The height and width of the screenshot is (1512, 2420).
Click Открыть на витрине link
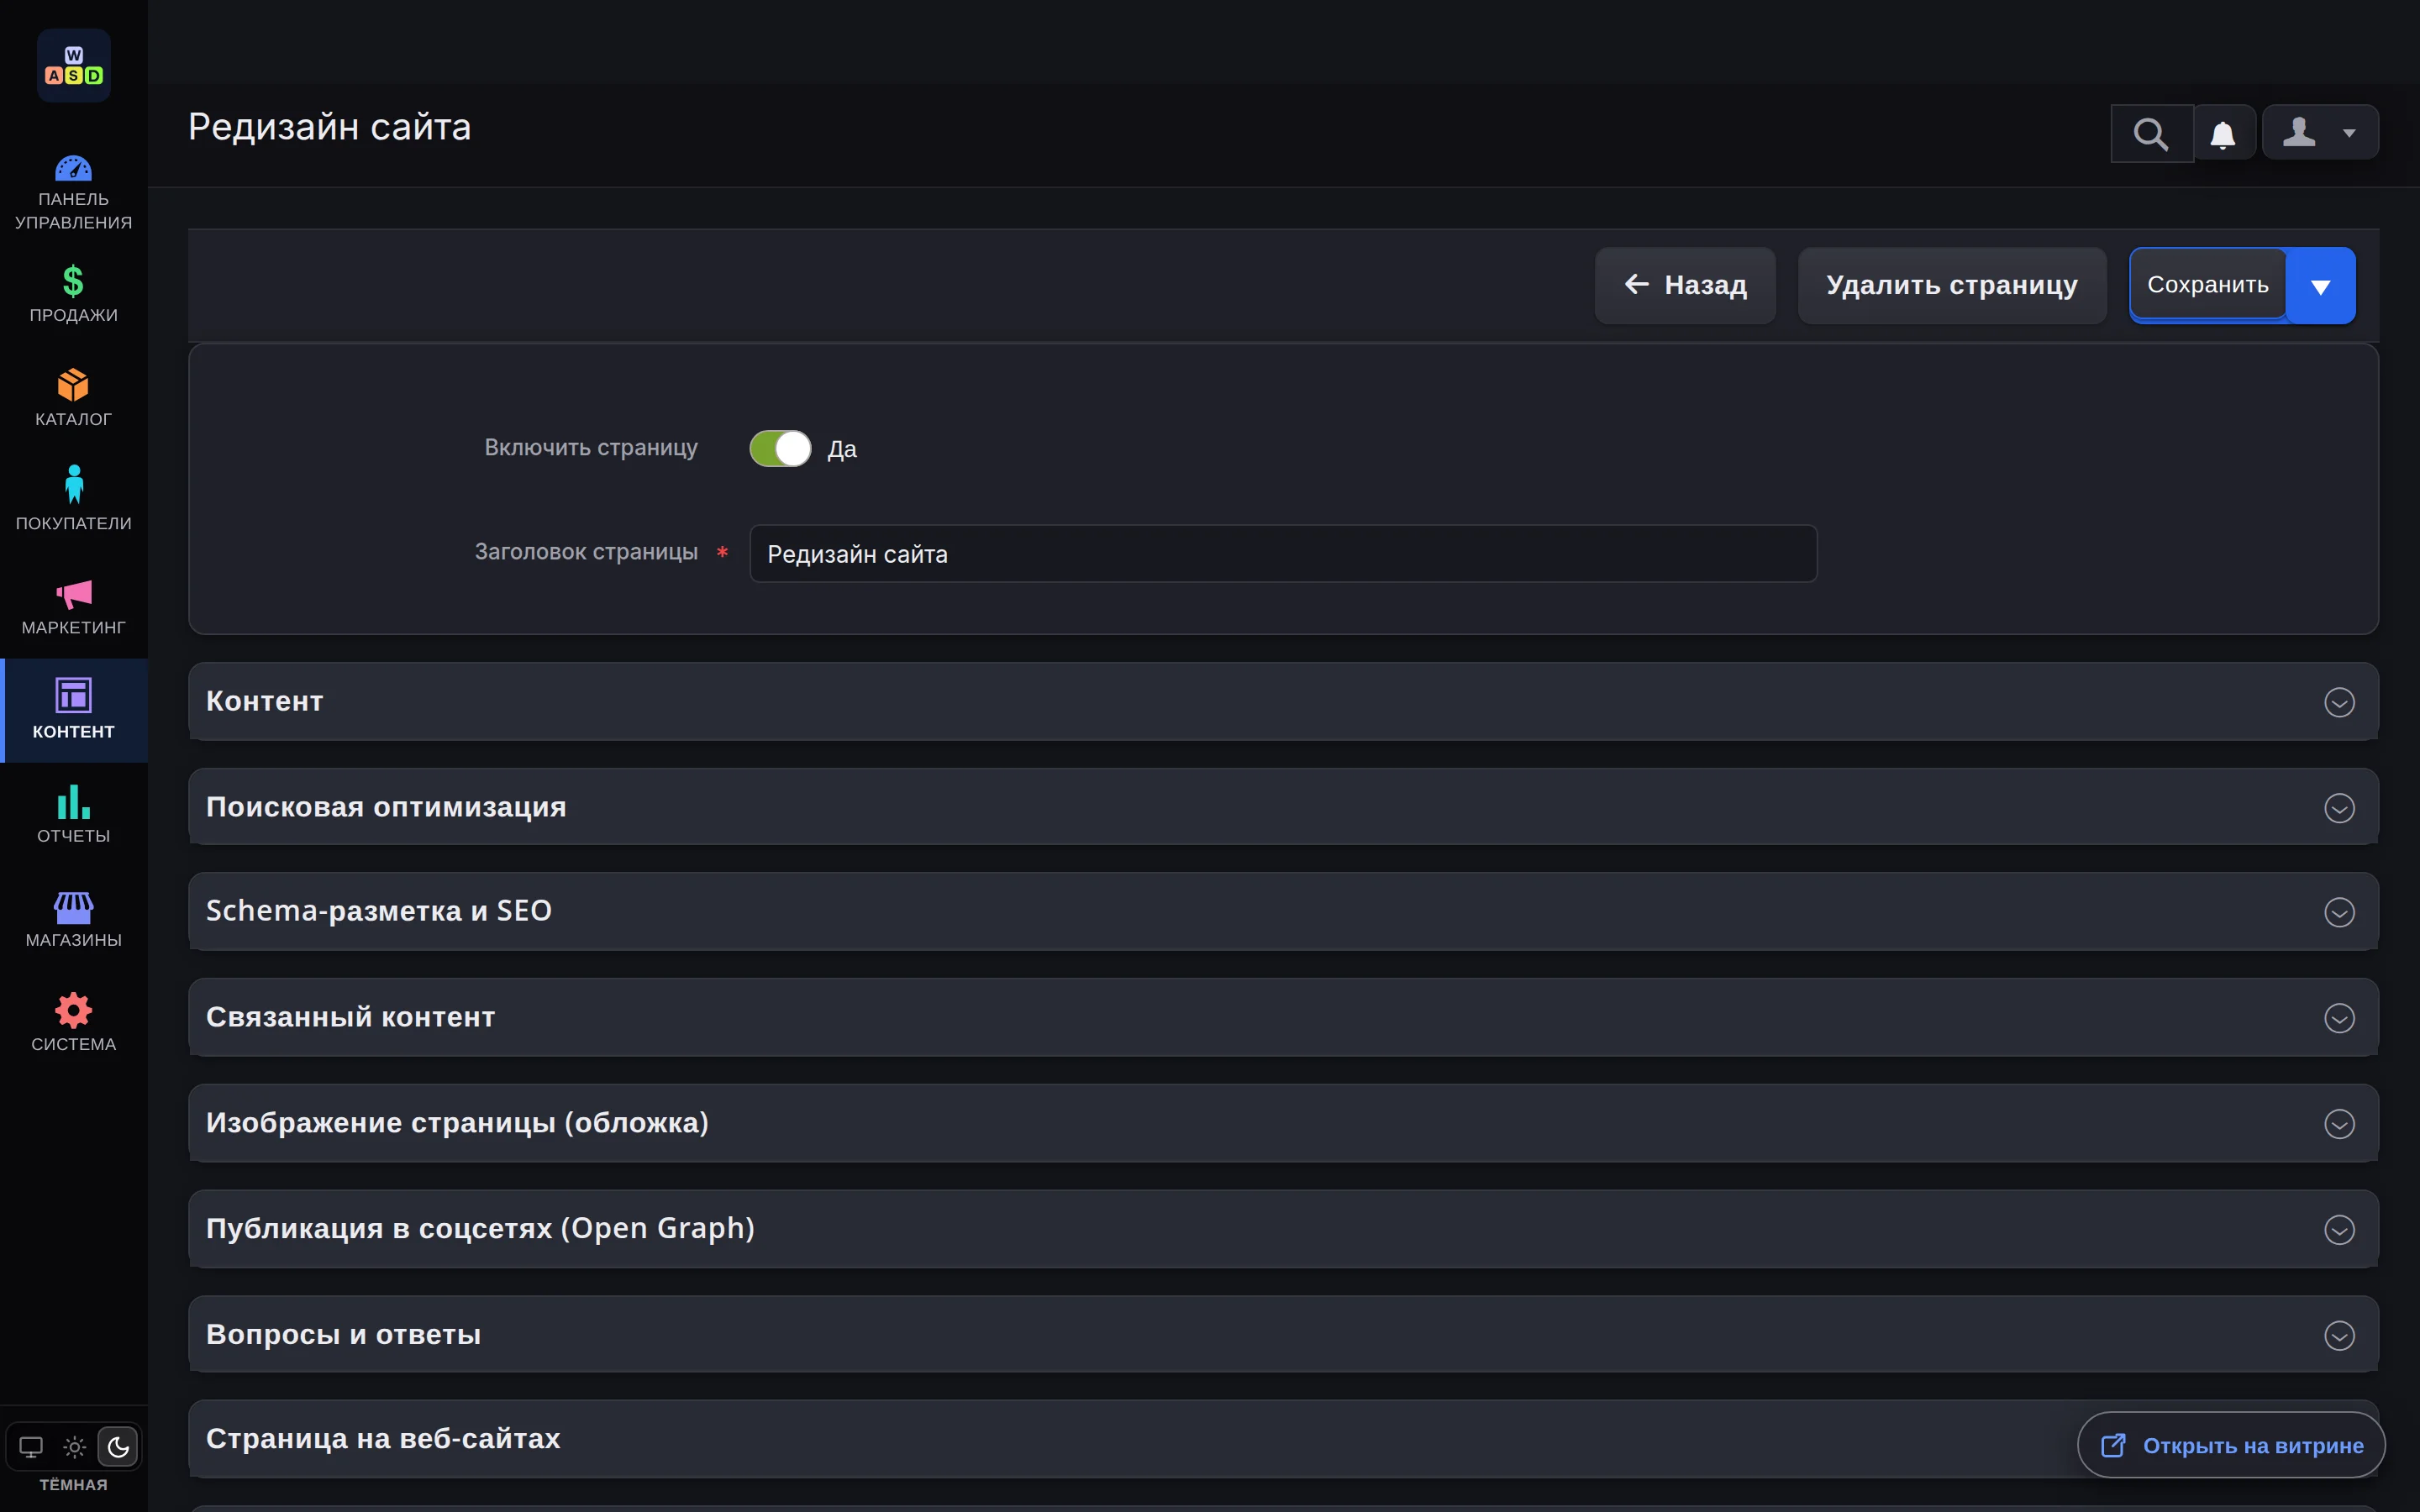(x=2231, y=1445)
